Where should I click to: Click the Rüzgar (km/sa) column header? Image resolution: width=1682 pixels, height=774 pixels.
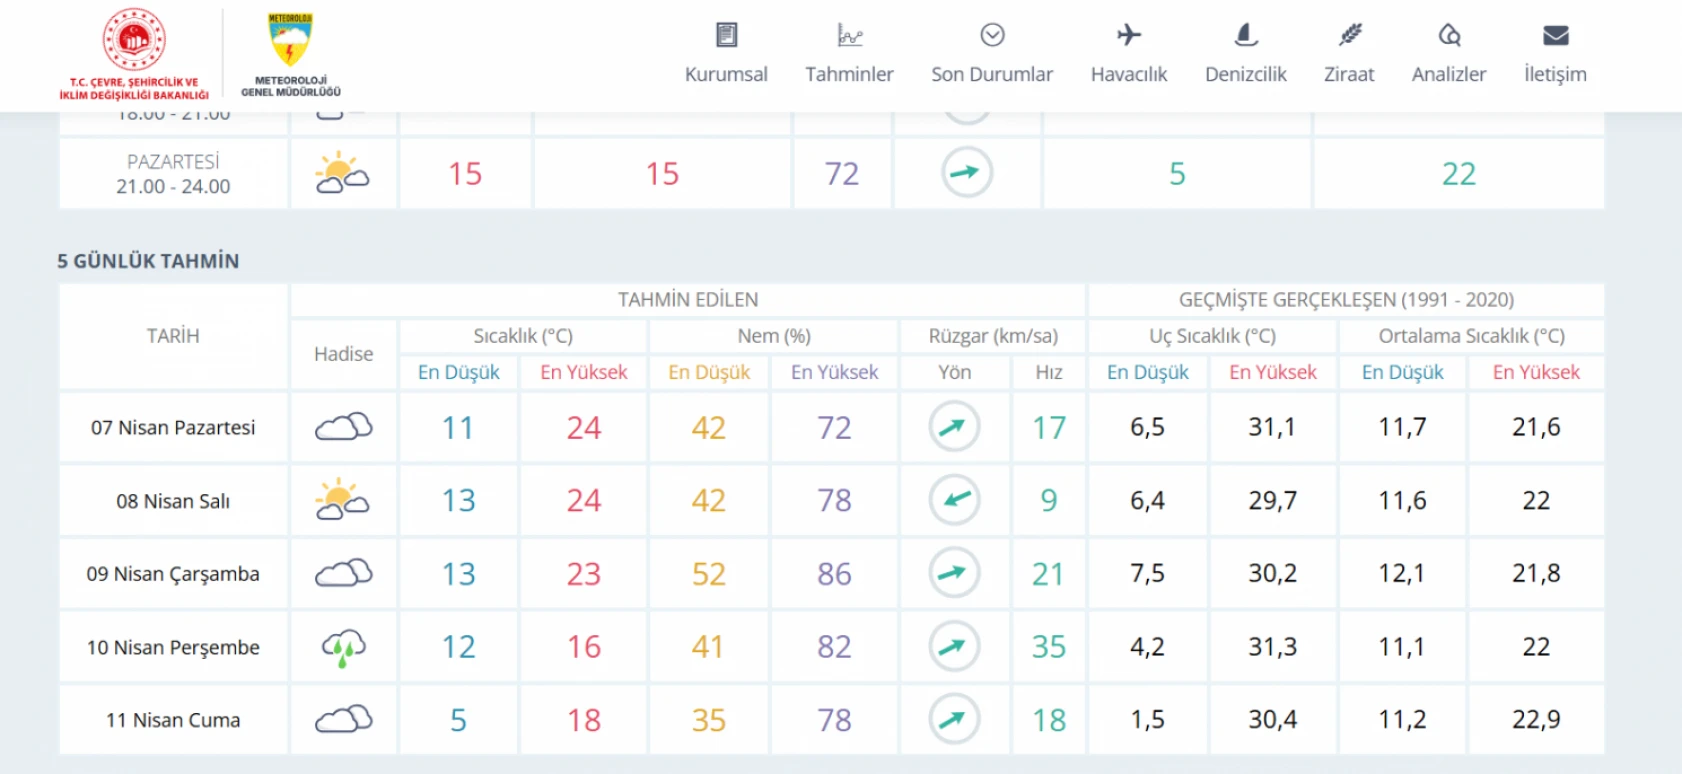pos(992,336)
